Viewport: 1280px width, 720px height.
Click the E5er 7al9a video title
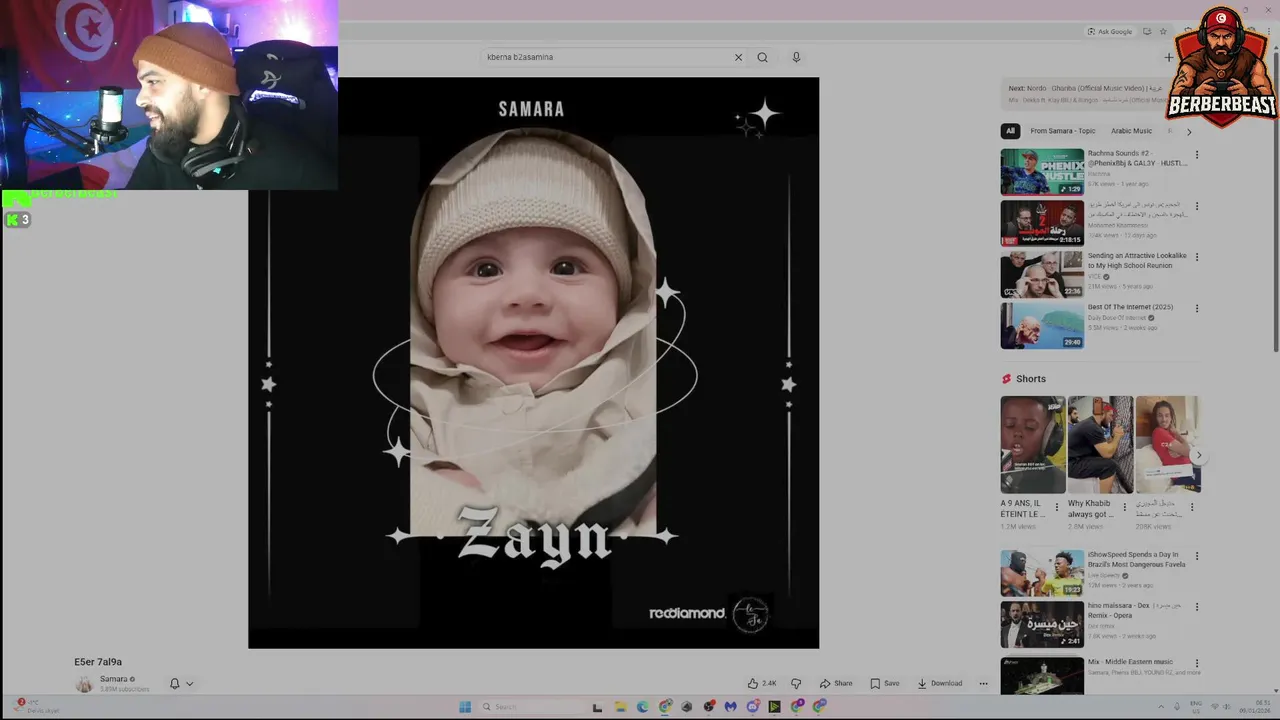pos(98,662)
